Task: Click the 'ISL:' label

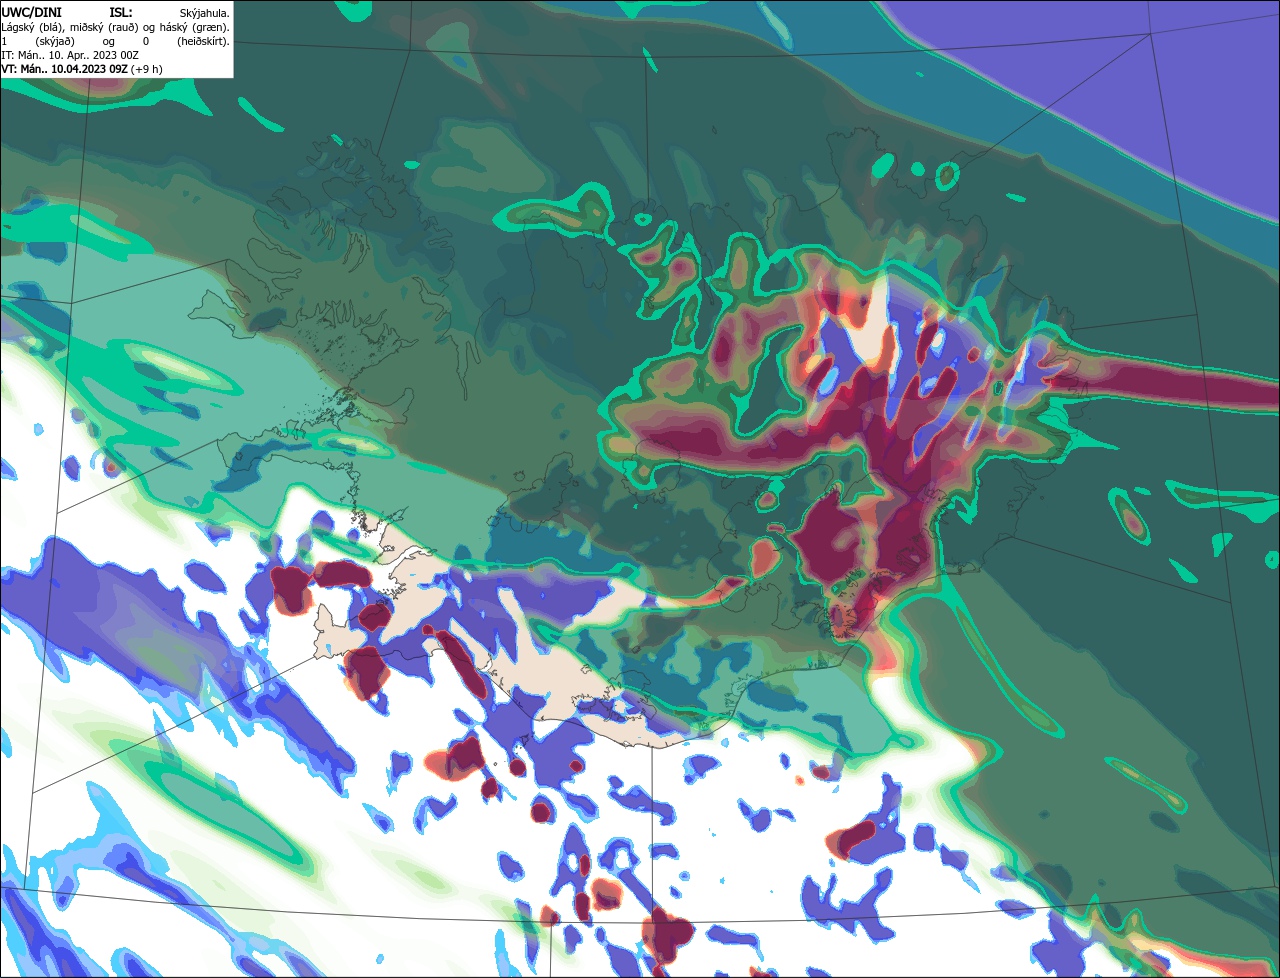Action: [121, 13]
